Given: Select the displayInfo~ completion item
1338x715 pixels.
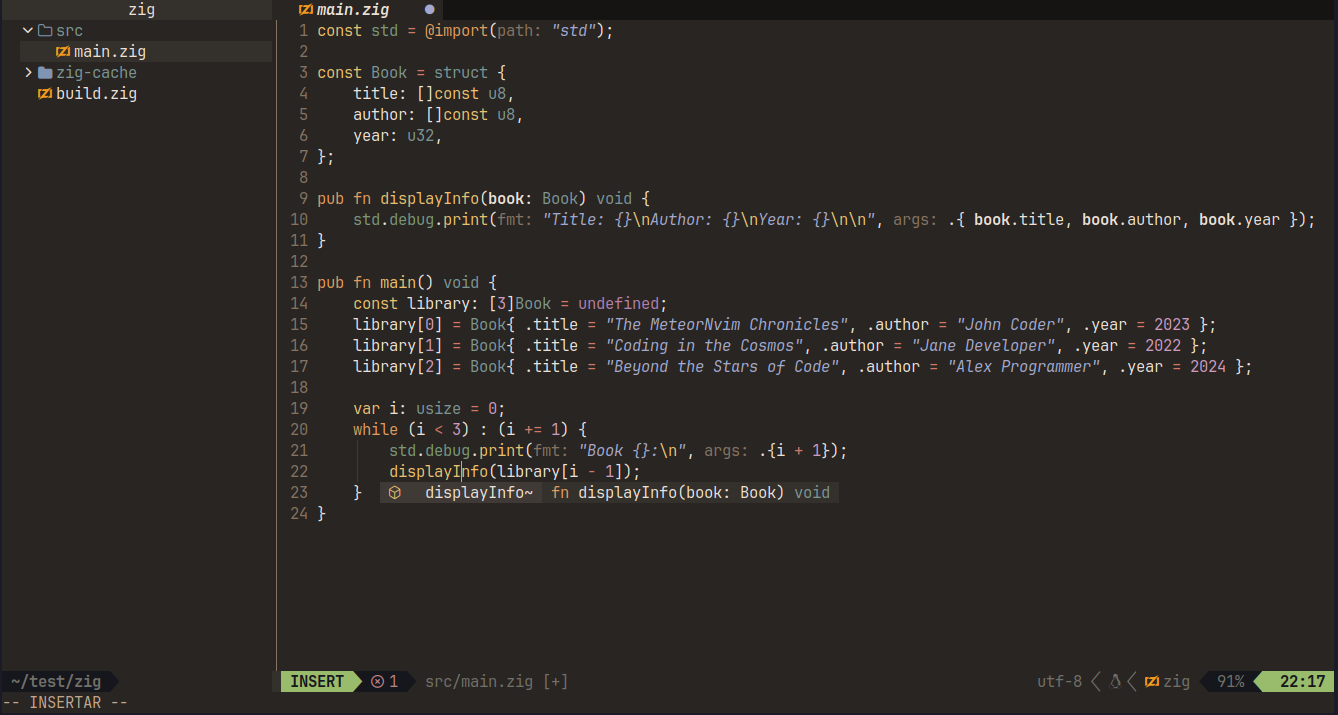Looking at the screenshot, I should pos(479,493).
